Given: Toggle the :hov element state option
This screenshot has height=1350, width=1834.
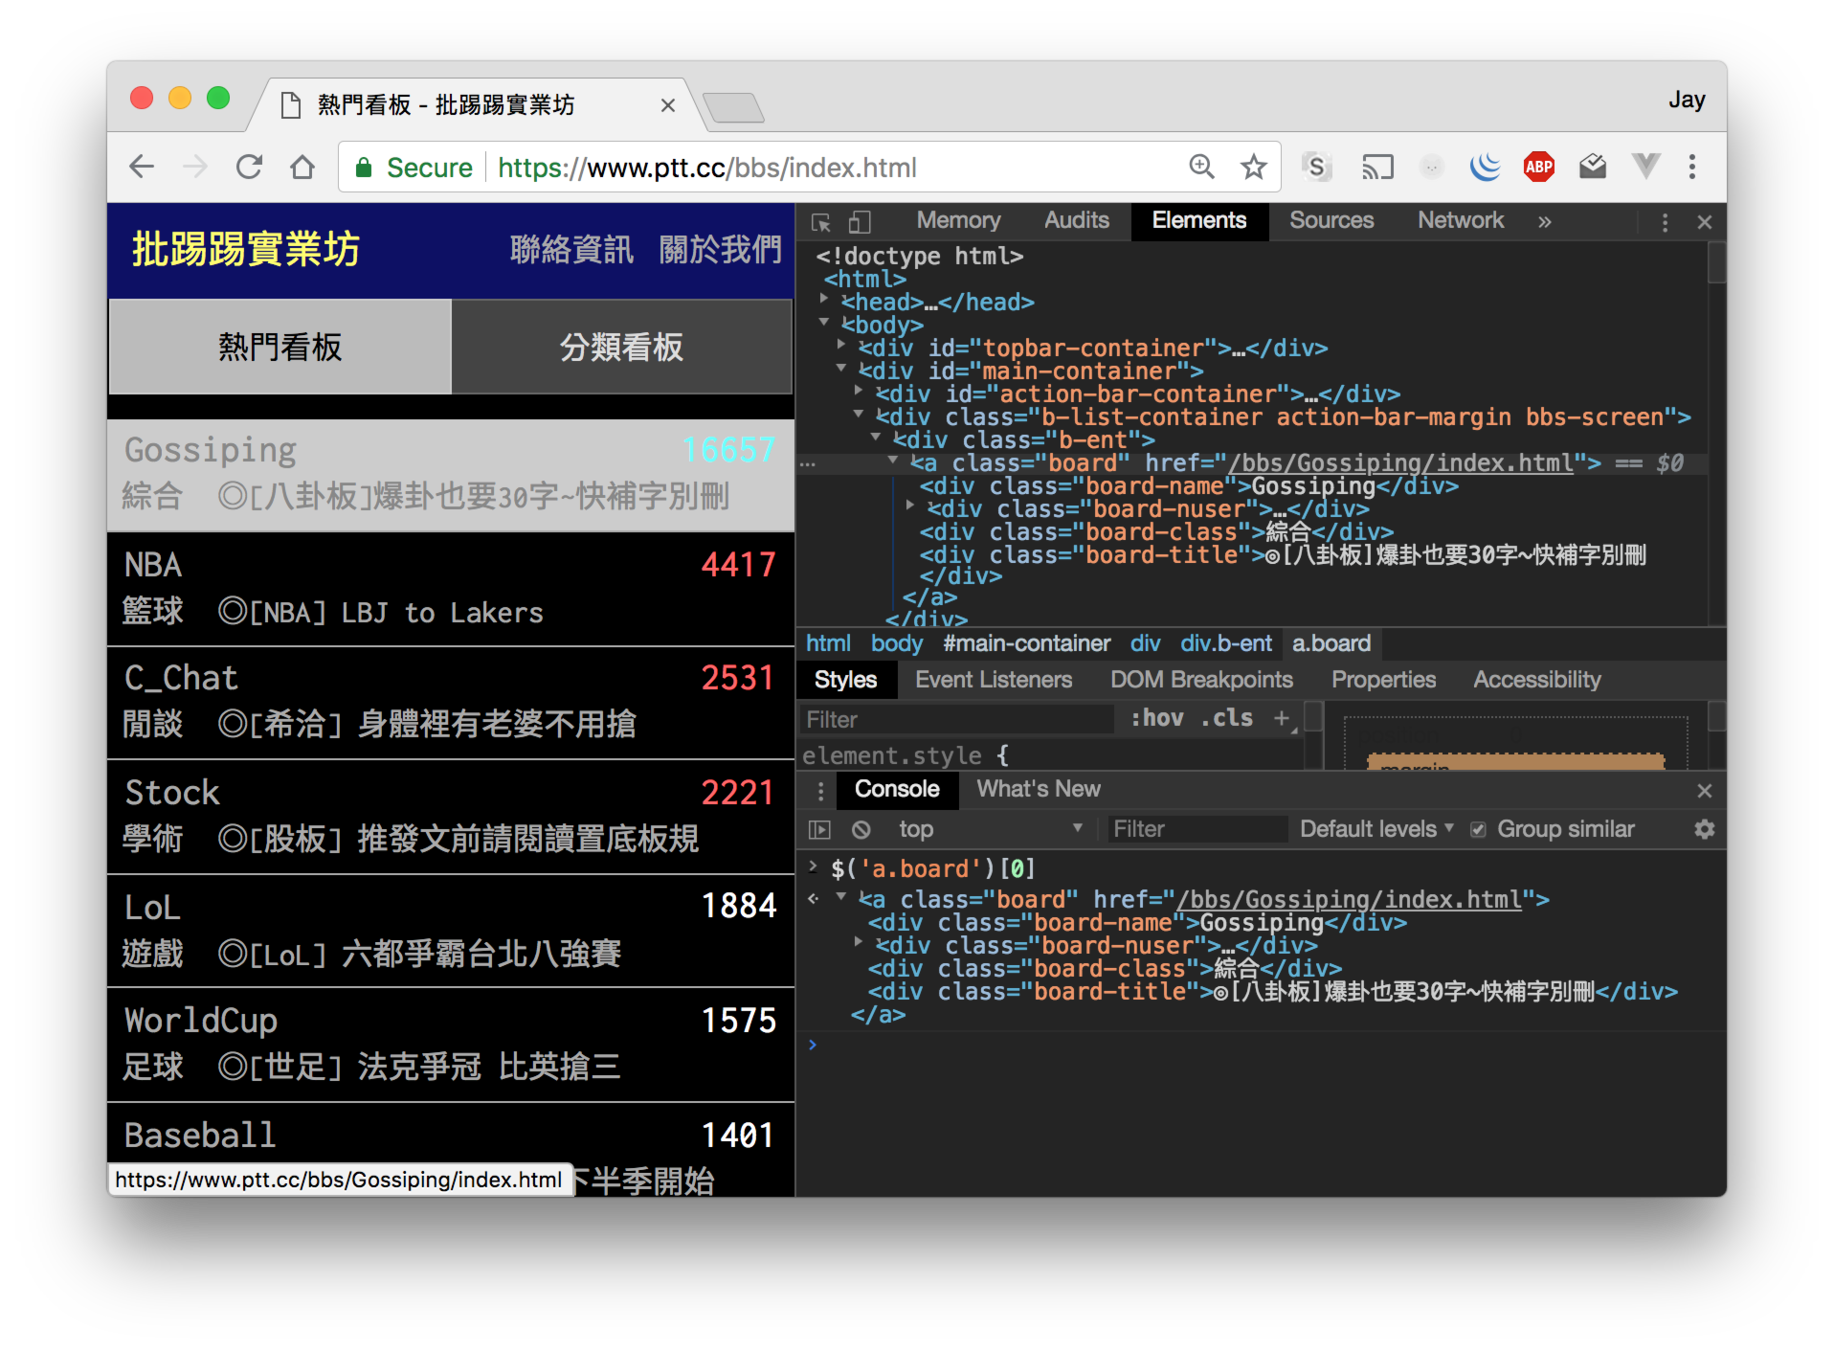Looking at the screenshot, I should 1157,718.
